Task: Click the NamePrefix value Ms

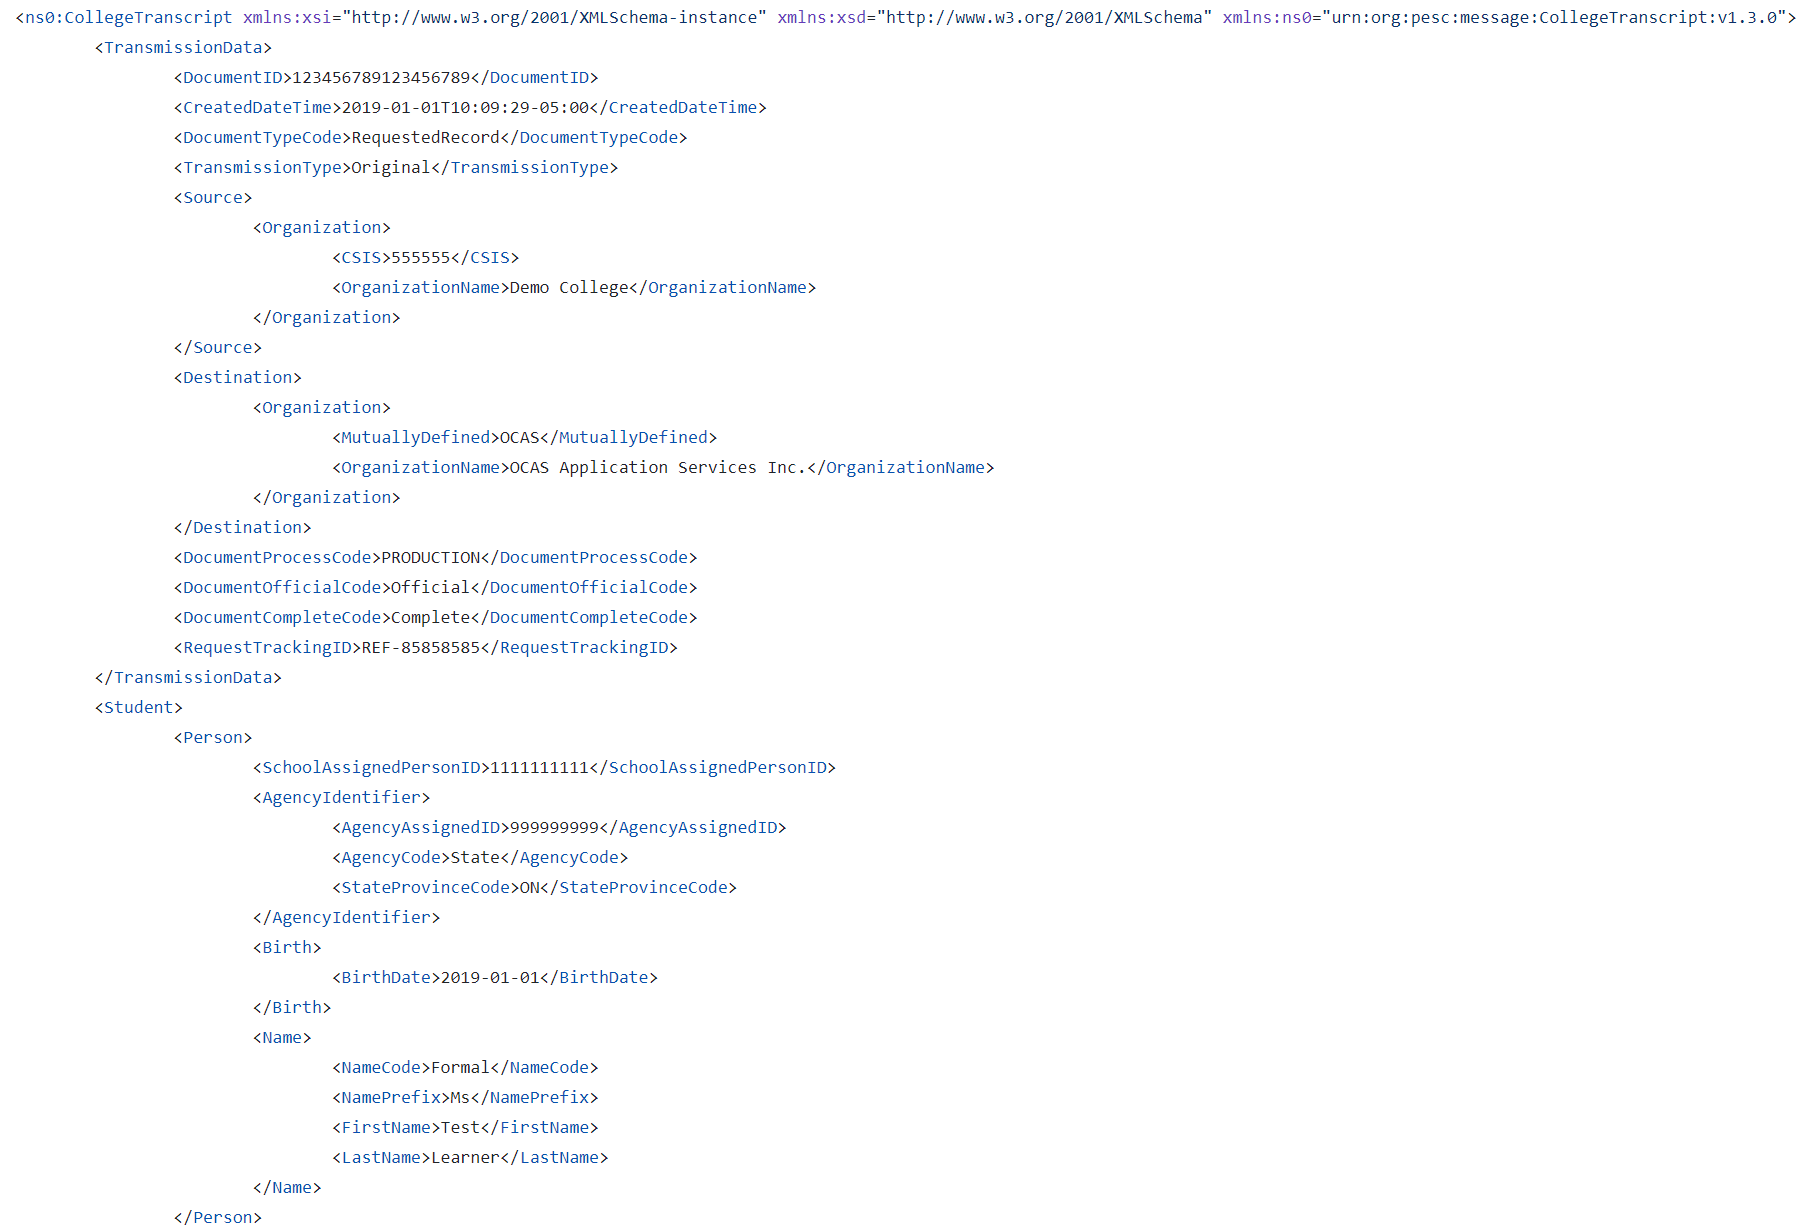Action: pos(460,1097)
